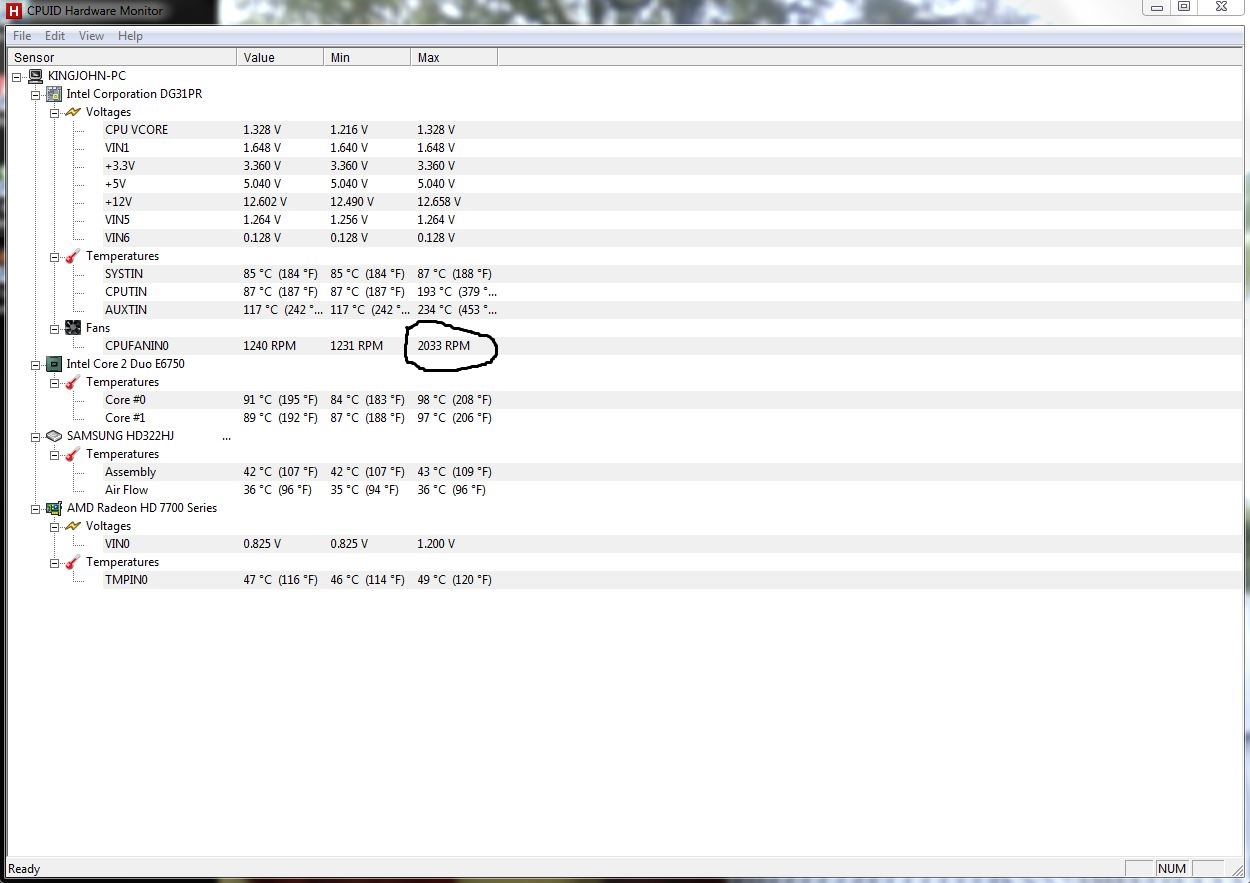Select the CPU VCORE voltage row
Image resolution: width=1250 pixels, height=883 pixels.
pos(136,130)
